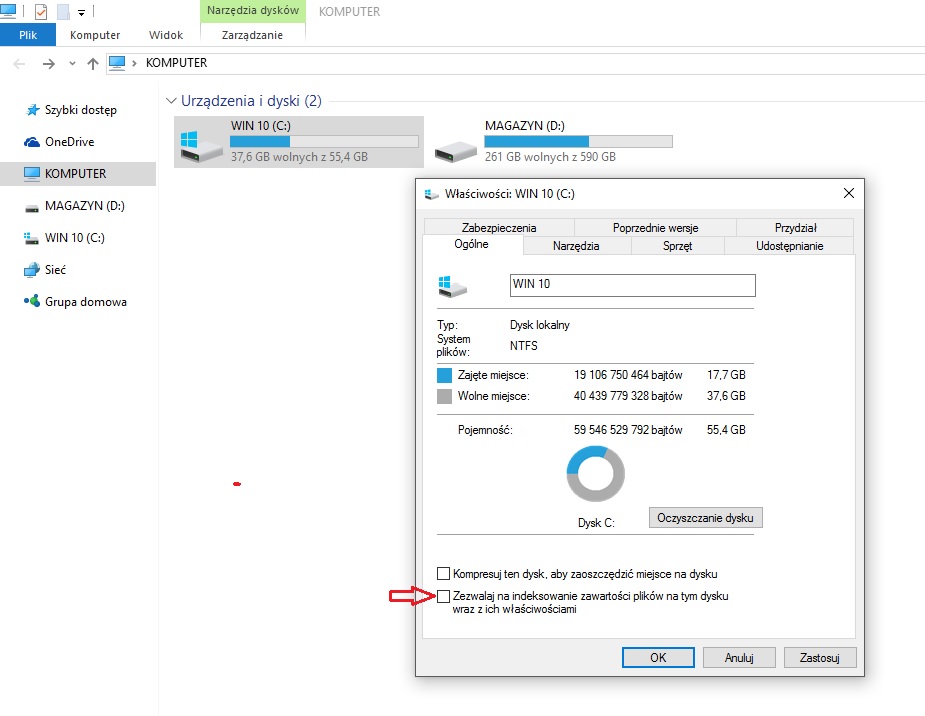Select the Ogólne tab
This screenshot has width=925, height=716.
[x=471, y=244]
